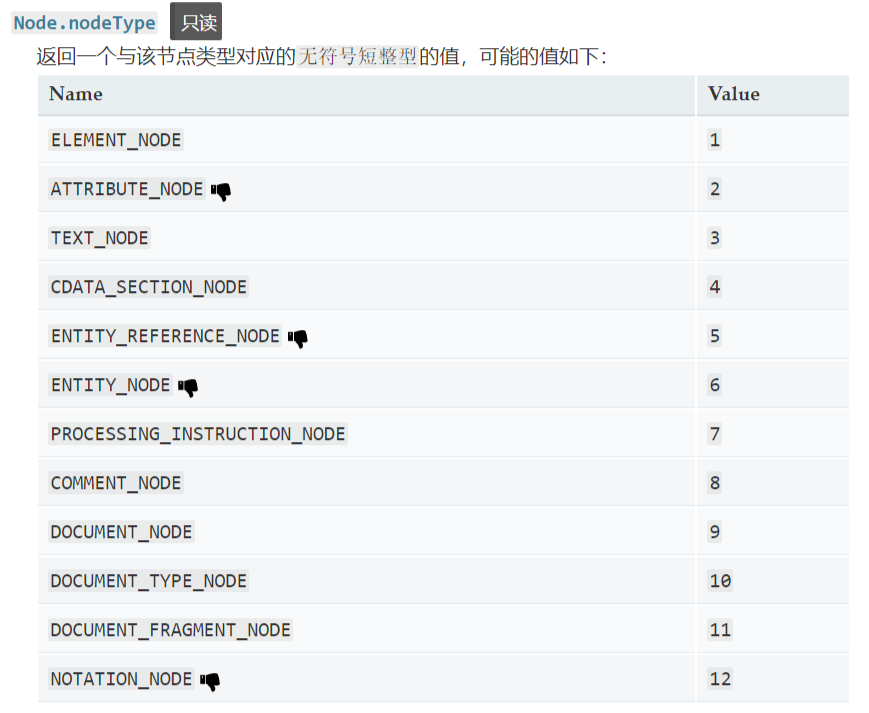Click value 2 in the ATTRIBUTE_NODE row
The width and height of the screenshot is (869, 713).
coord(715,189)
